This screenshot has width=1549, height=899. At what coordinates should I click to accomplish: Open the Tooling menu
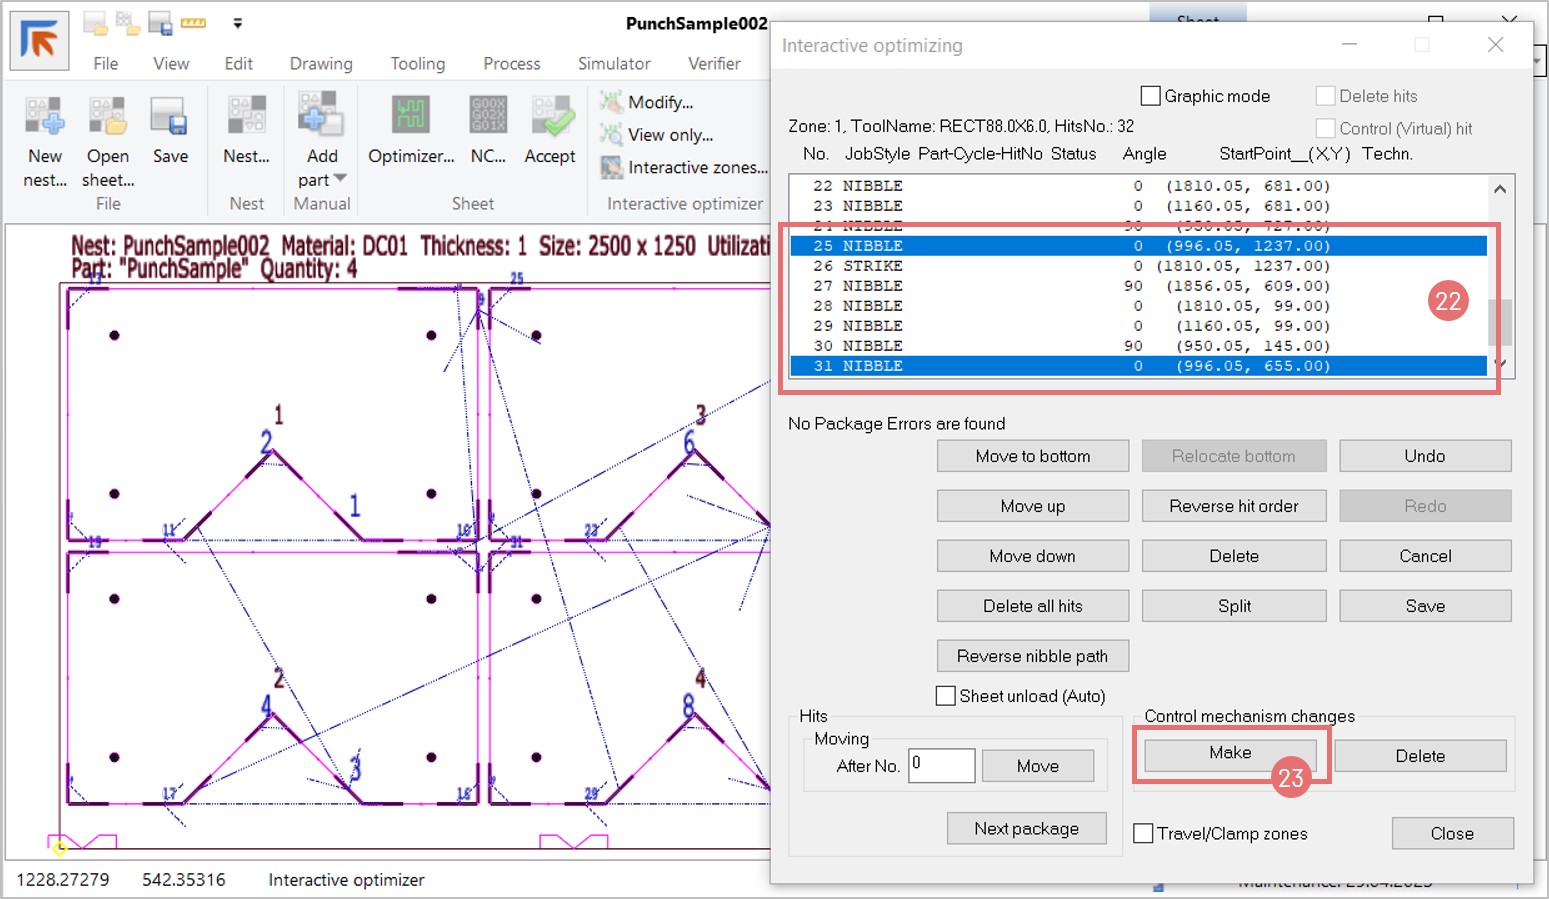[417, 63]
